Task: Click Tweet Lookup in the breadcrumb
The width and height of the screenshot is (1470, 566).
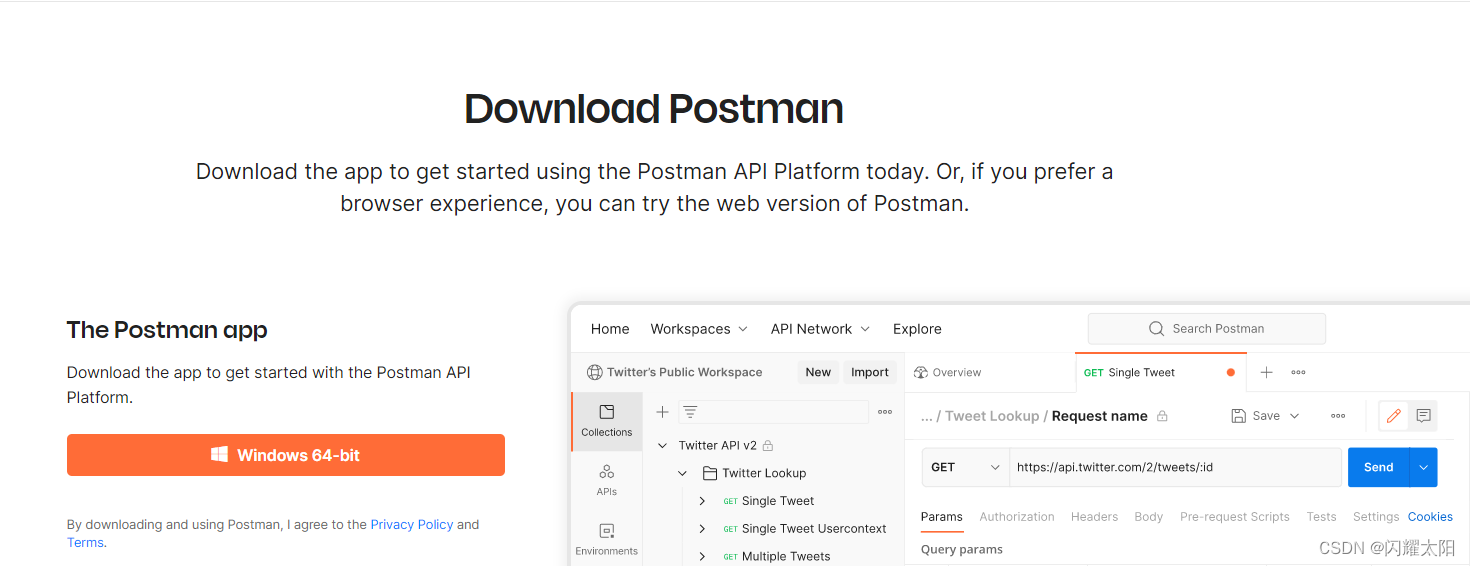Action: click(992, 416)
